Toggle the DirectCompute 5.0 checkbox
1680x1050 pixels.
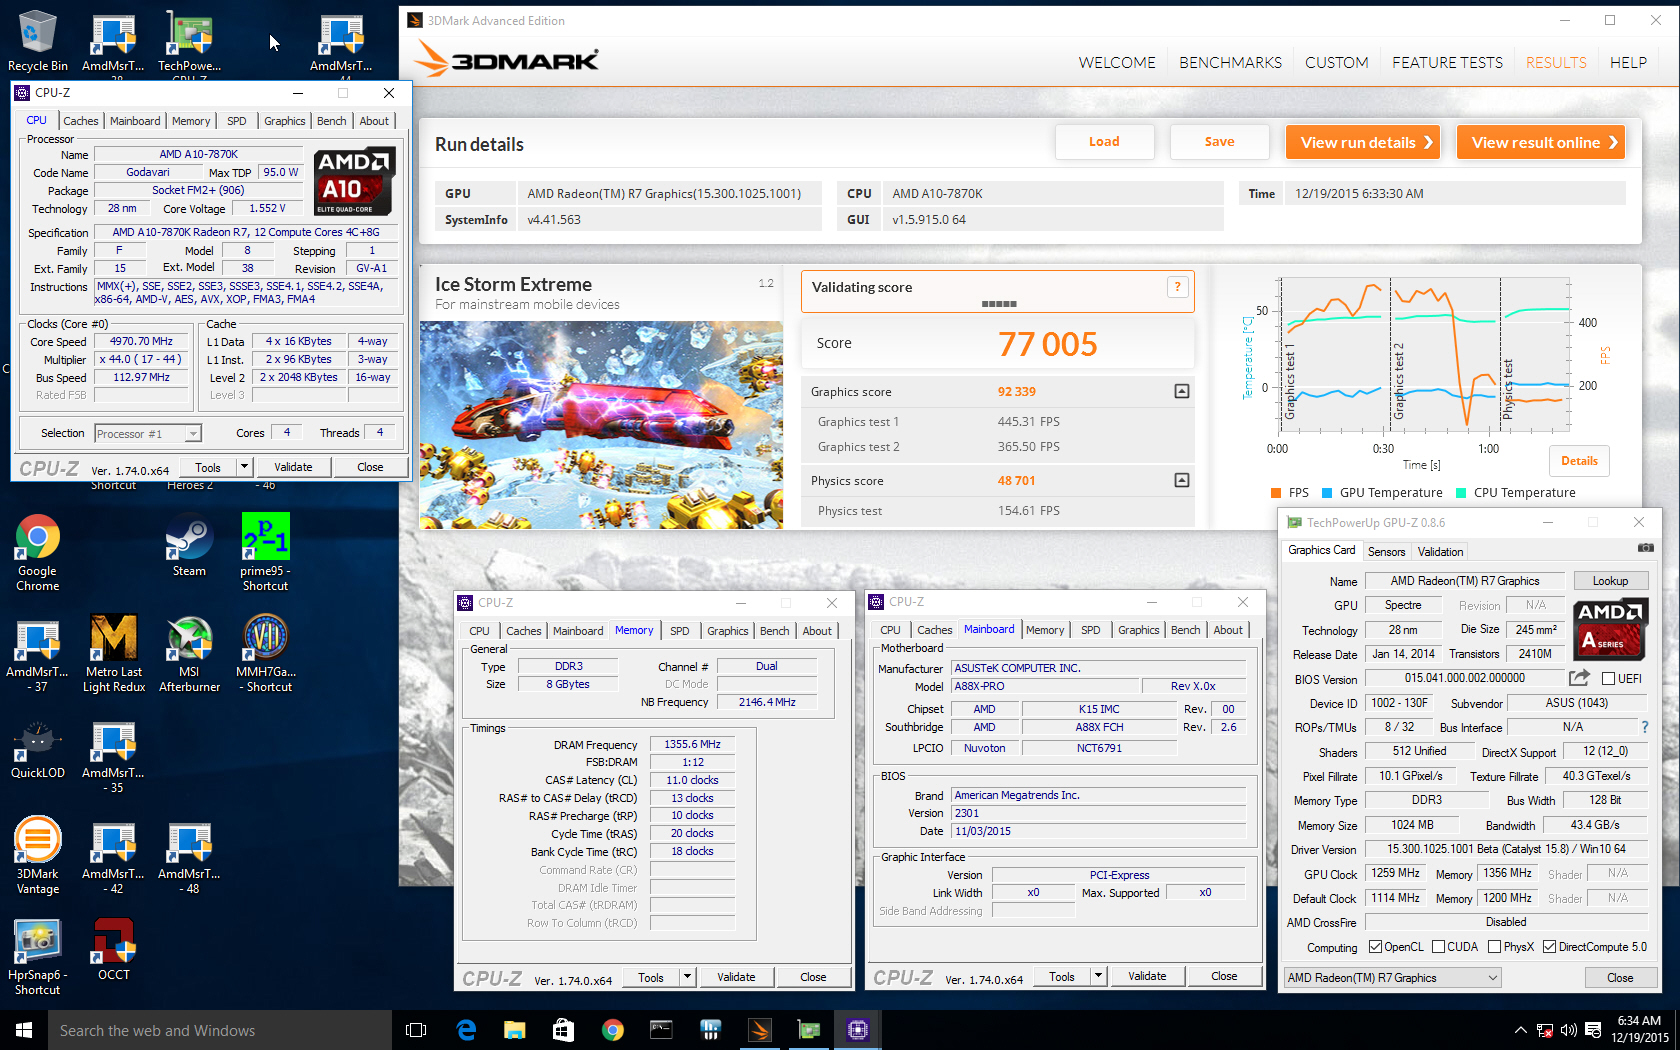[1549, 947]
